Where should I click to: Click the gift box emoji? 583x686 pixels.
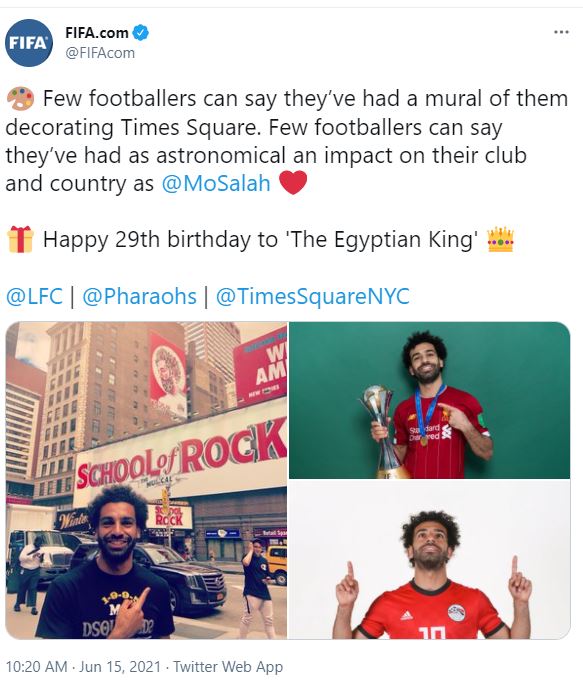point(20,239)
